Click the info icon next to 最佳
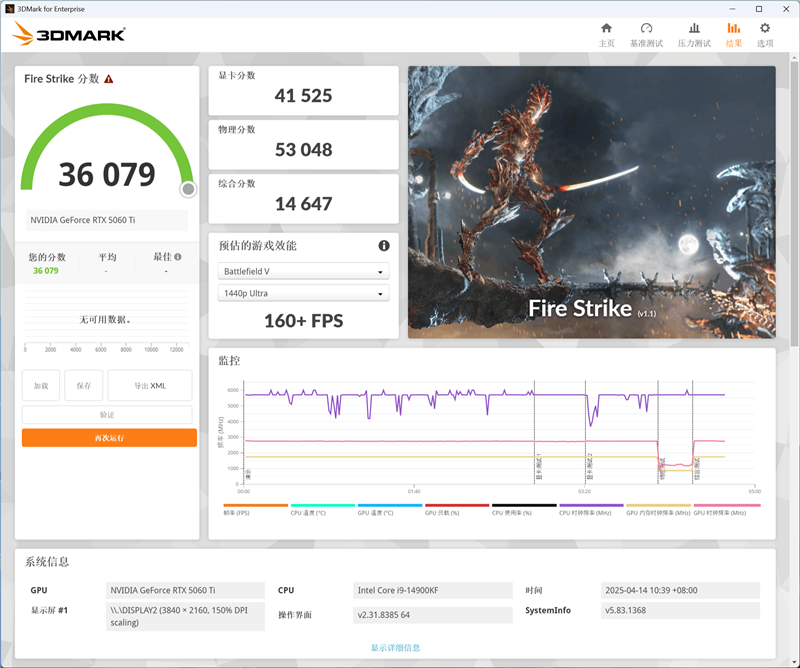This screenshot has height=668, width=800. [178, 257]
